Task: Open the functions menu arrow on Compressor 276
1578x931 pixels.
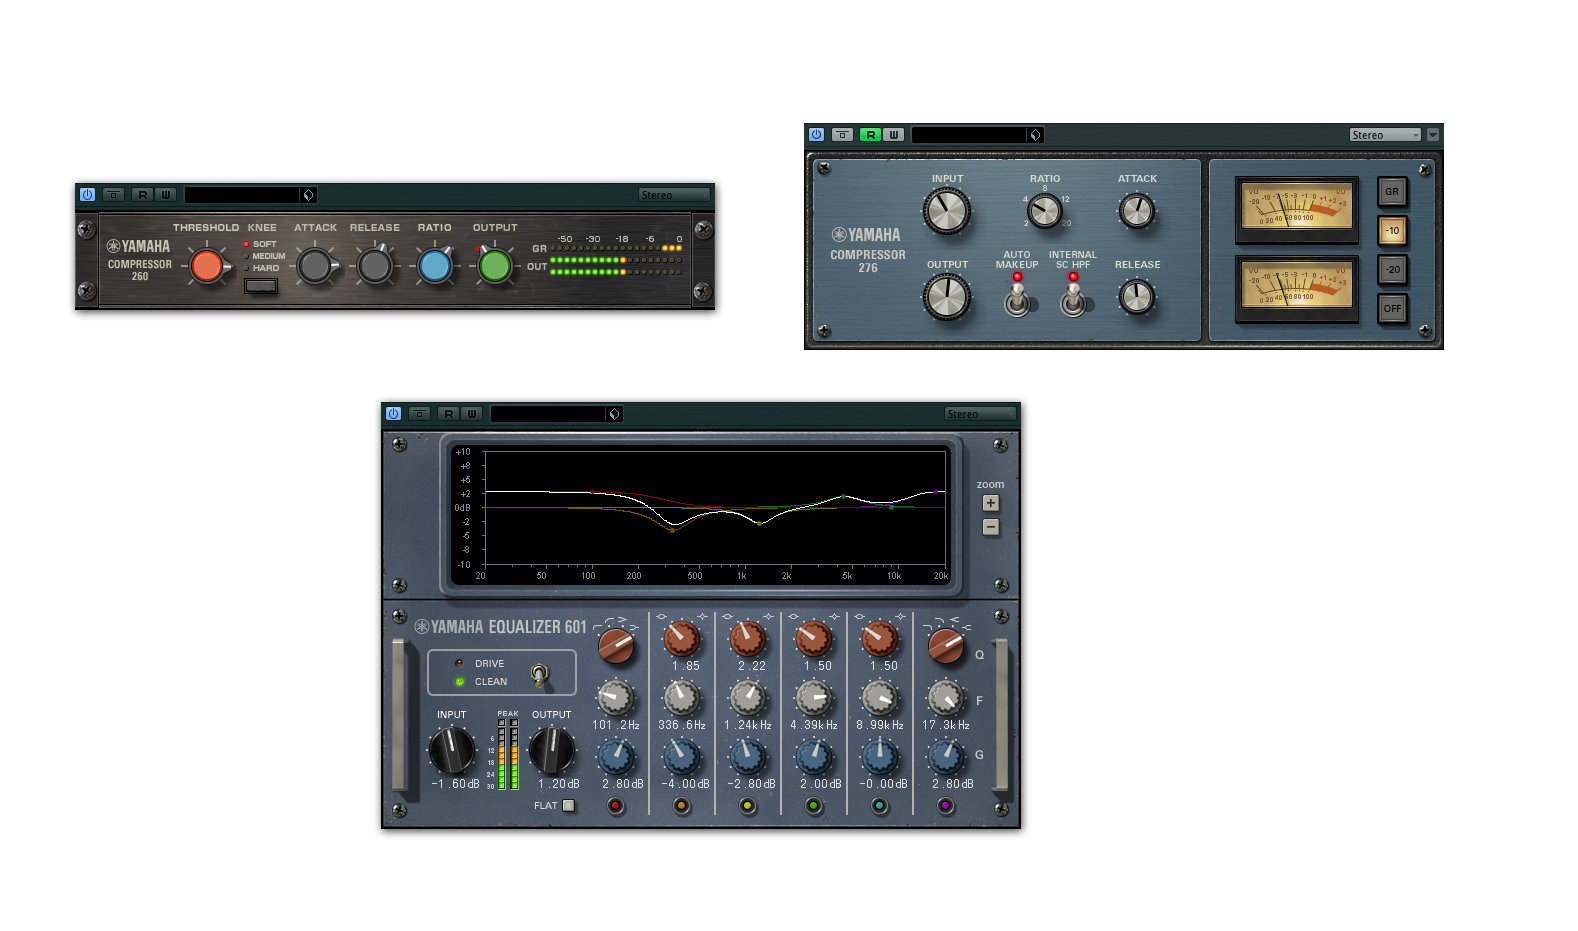Action: [1433, 135]
